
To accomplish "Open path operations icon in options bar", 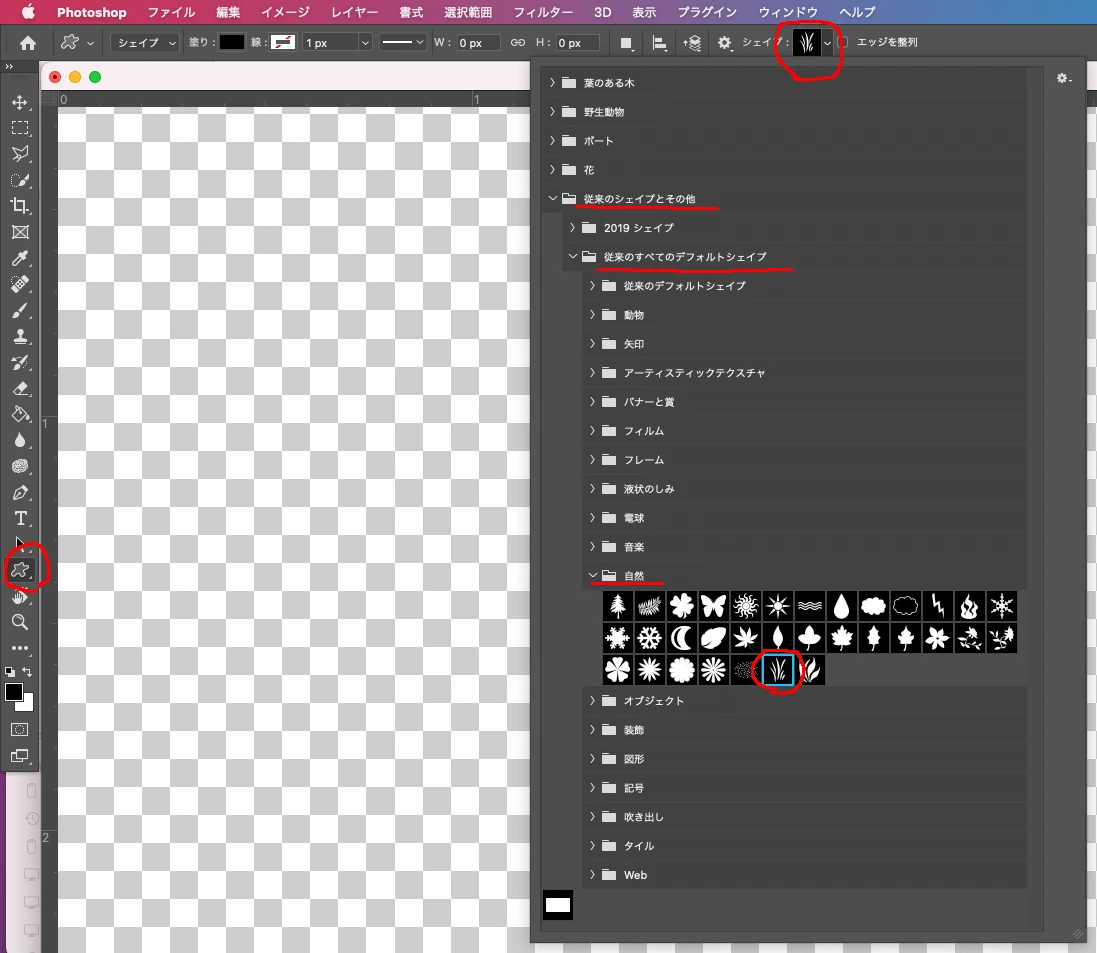I will [x=627, y=43].
